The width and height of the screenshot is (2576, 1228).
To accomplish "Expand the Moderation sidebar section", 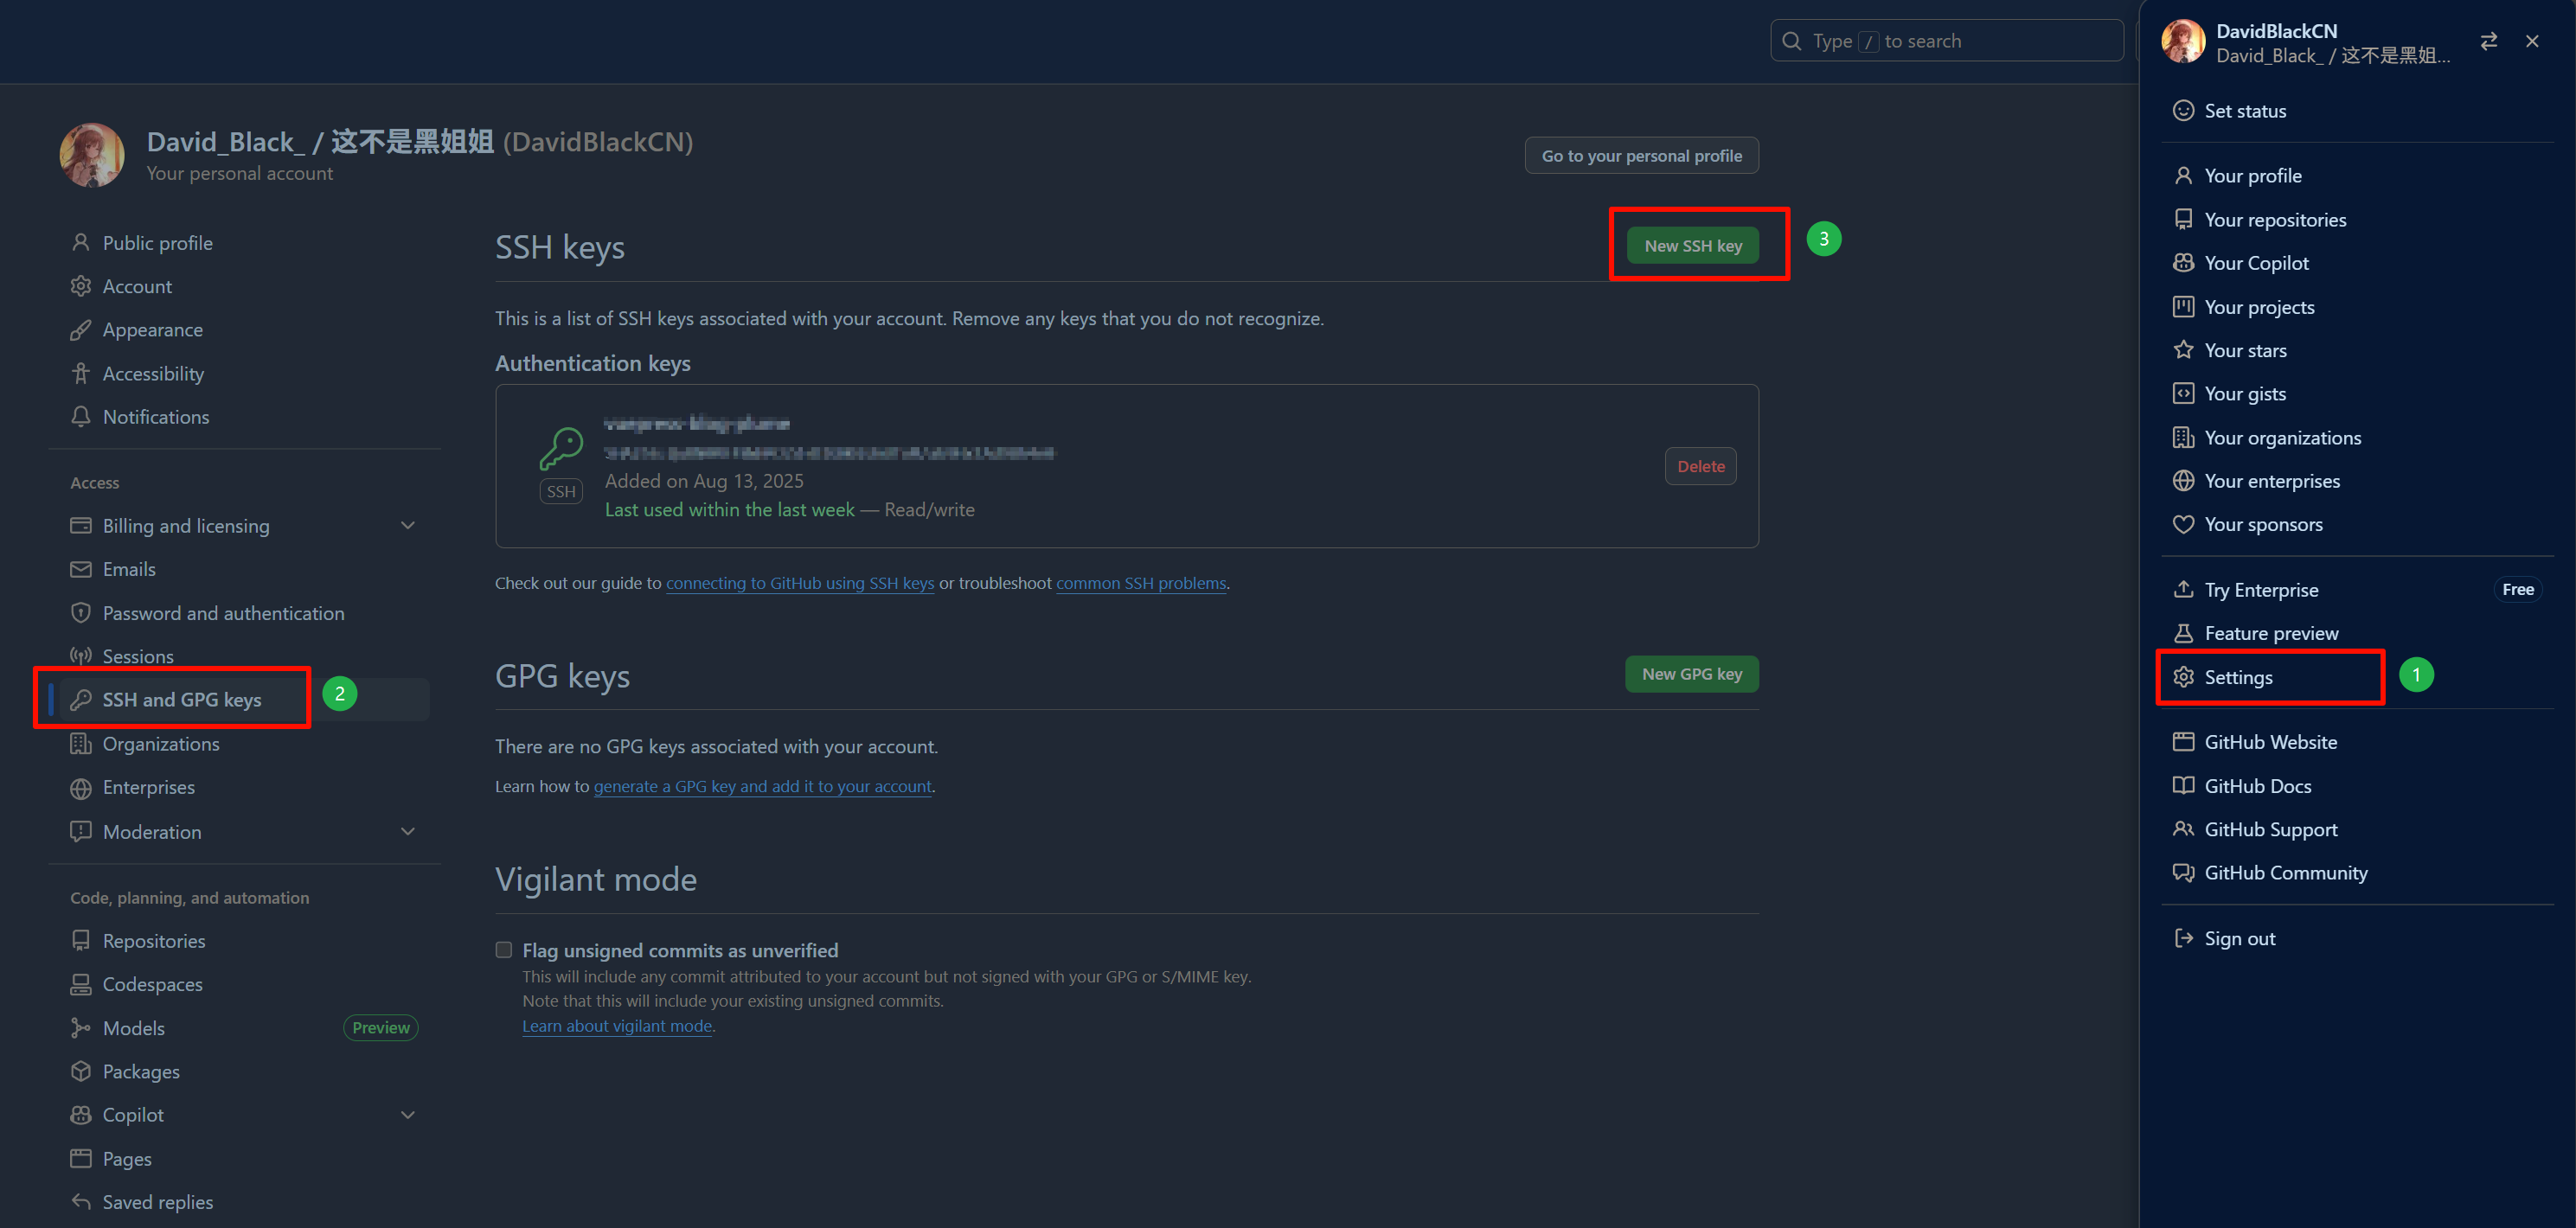I will click(407, 832).
